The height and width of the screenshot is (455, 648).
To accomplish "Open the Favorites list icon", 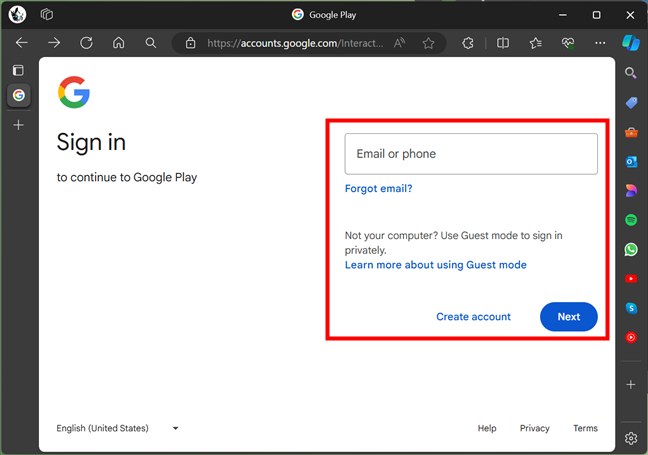I will coord(536,43).
